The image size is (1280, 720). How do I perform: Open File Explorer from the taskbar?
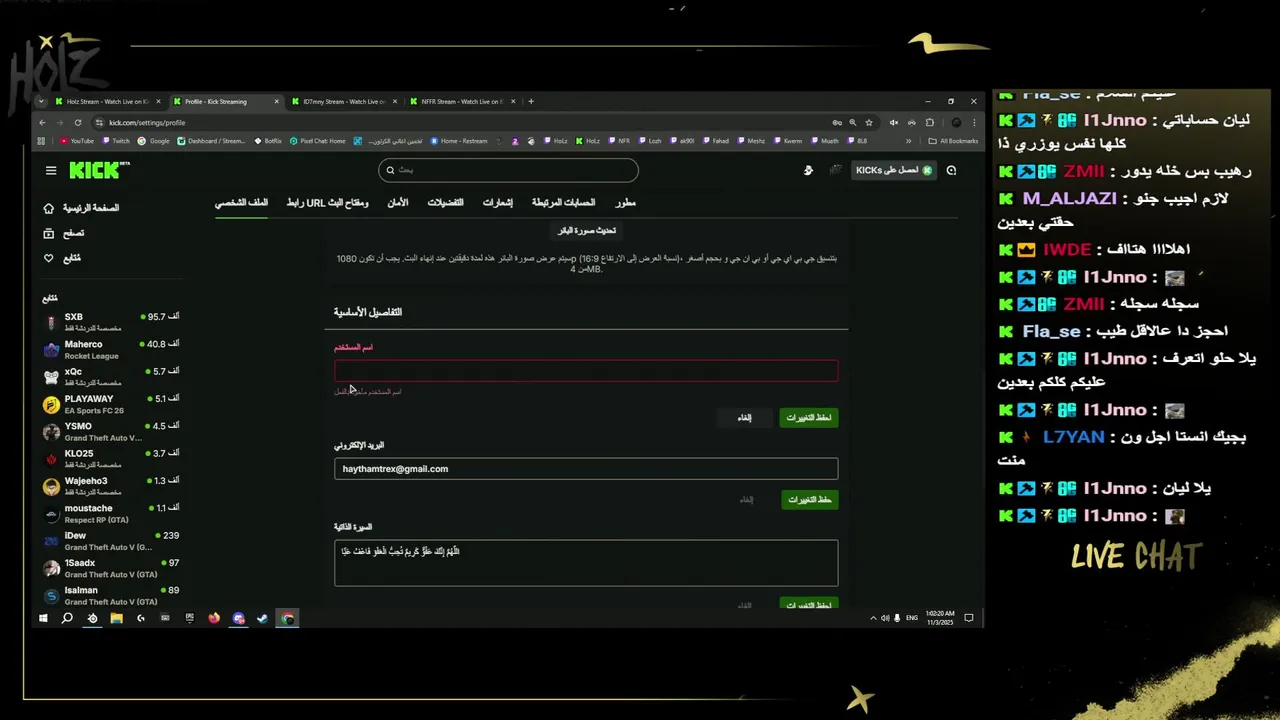tap(116, 618)
